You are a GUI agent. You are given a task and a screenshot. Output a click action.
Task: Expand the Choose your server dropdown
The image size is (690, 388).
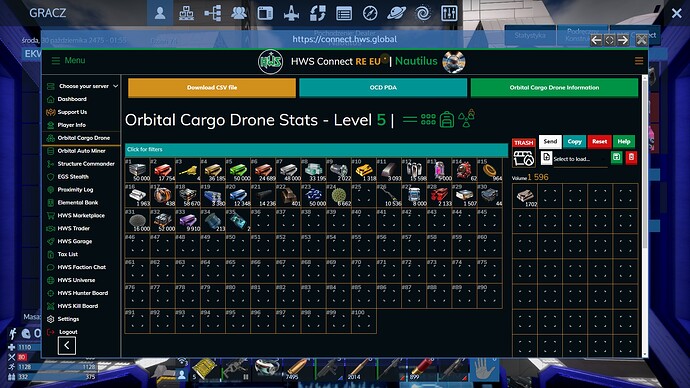[x=83, y=86]
